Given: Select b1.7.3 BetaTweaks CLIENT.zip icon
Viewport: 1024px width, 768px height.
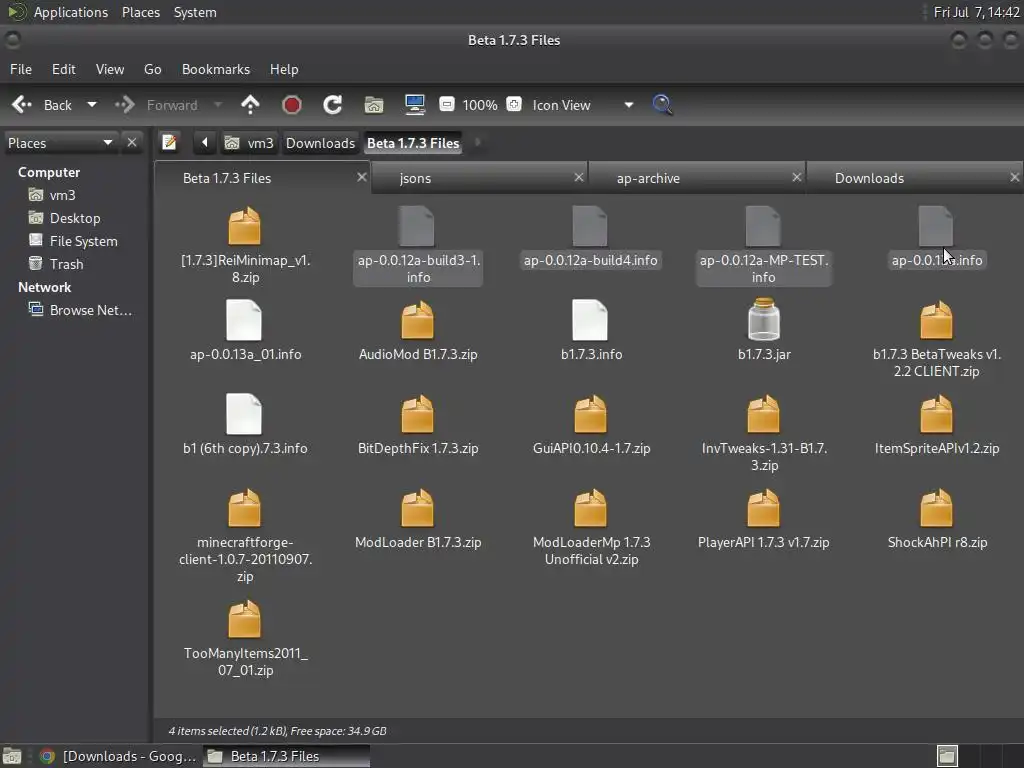Looking at the screenshot, I should (936, 321).
